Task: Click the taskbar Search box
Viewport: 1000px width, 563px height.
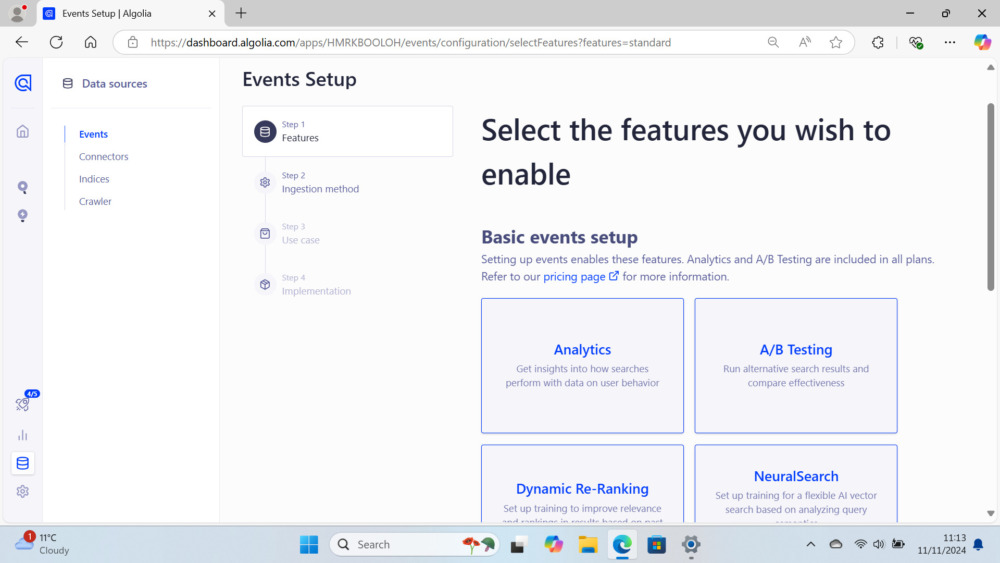Action: (415, 545)
